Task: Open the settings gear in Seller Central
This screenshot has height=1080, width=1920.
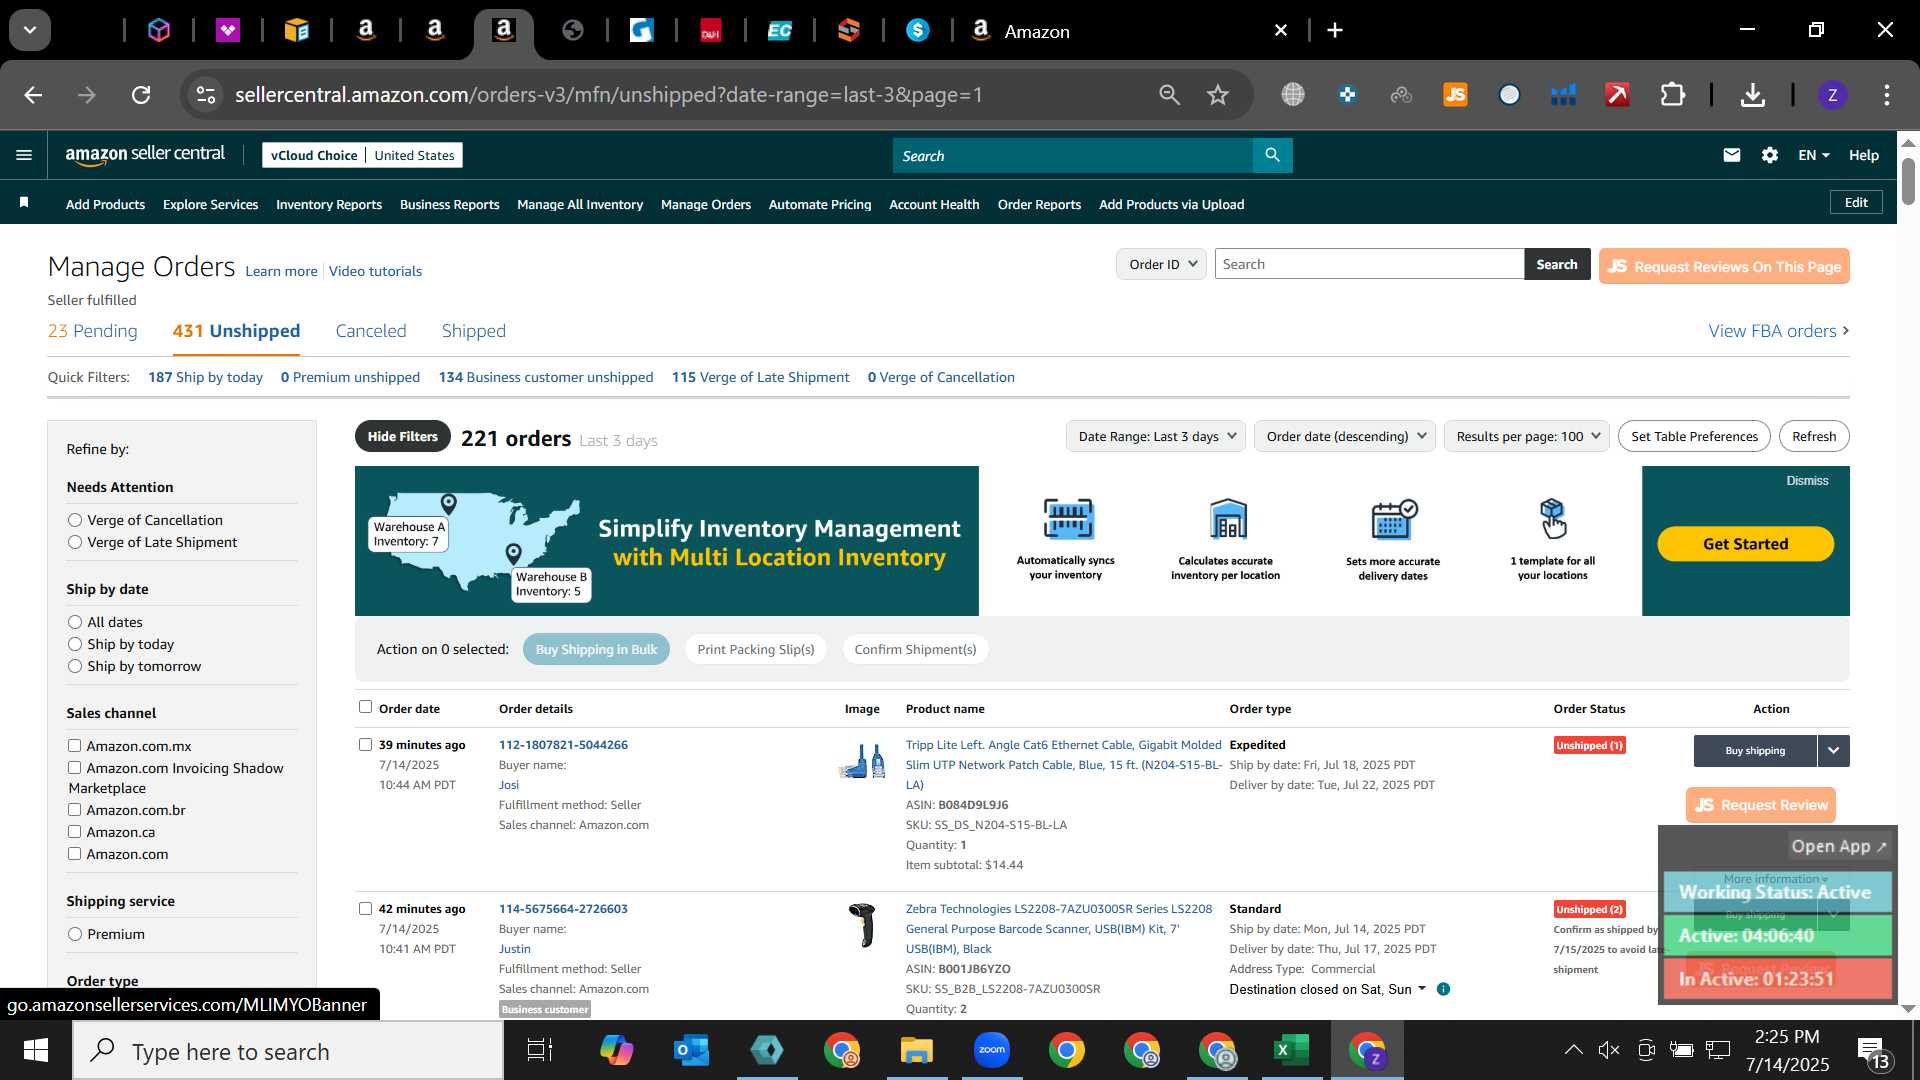Action: (x=1769, y=155)
